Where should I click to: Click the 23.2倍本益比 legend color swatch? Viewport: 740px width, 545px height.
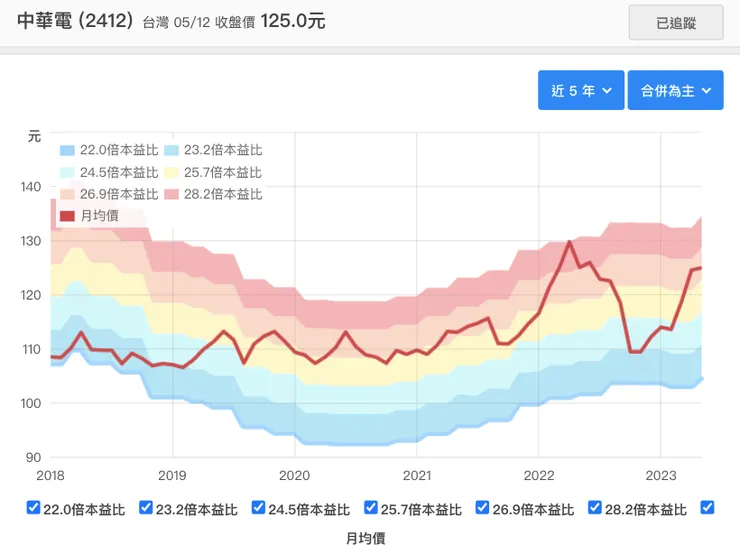pyautogui.click(x=171, y=151)
